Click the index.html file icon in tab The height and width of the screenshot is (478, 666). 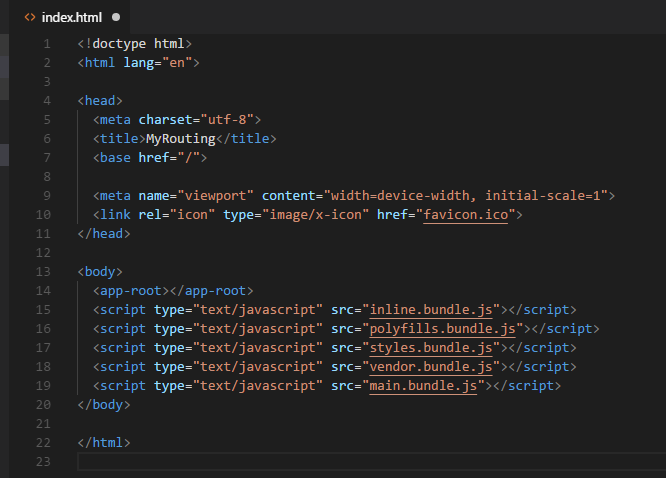[x=30, y=17]
